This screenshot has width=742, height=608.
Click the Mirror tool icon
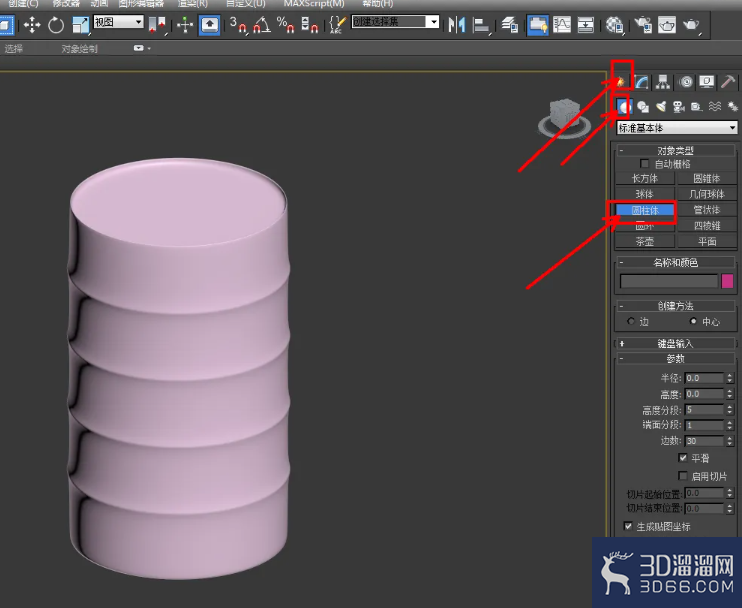click(457, 25)
